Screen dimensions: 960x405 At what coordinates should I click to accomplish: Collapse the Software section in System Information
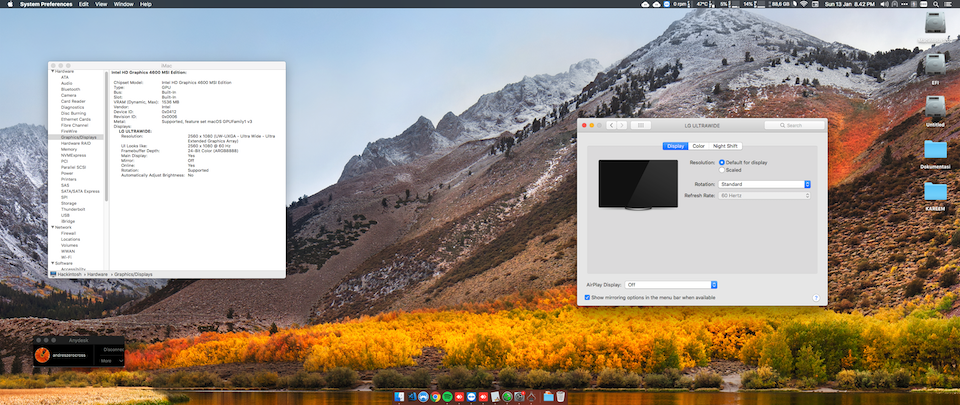click(x=53, y=263)
